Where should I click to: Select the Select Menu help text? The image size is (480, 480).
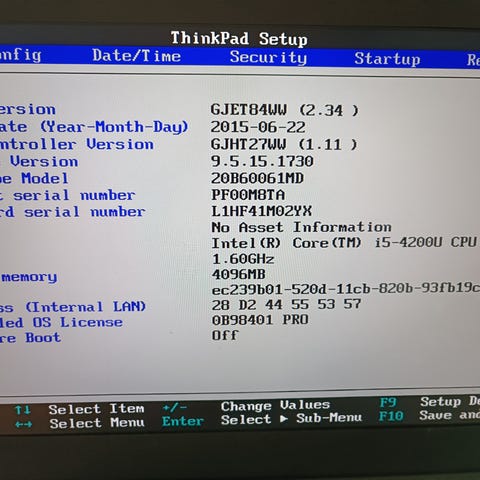click(x=97, y=423)
